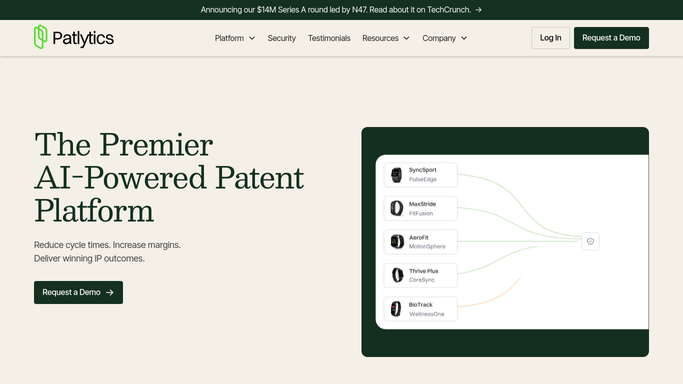Click Request a Demo in the header
The width and height of the screenshot is (683, 384).
point(611,38)
